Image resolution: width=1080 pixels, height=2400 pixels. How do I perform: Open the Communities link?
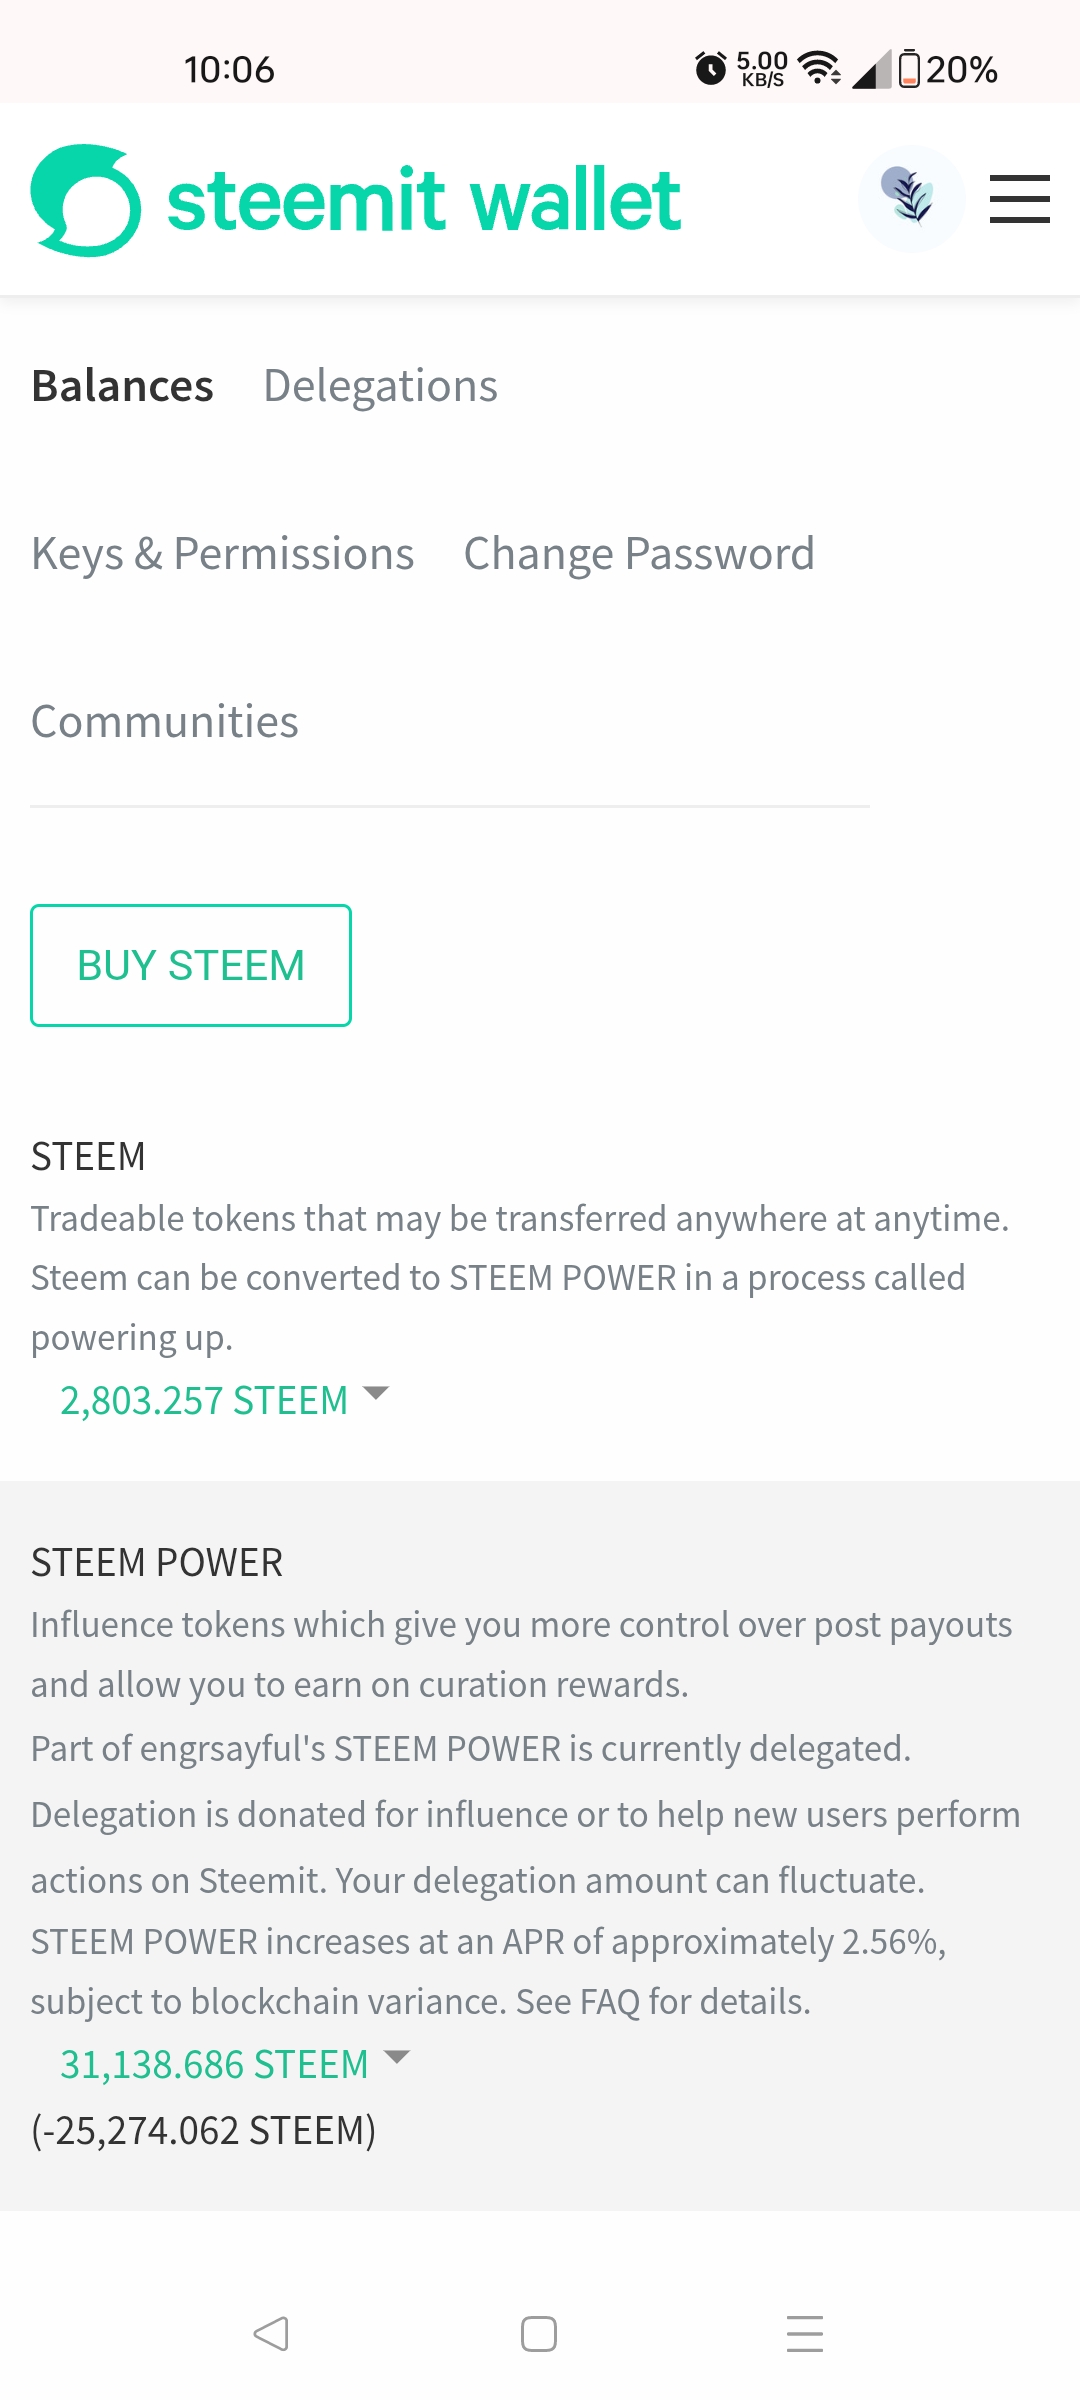[x=165, y=722]
